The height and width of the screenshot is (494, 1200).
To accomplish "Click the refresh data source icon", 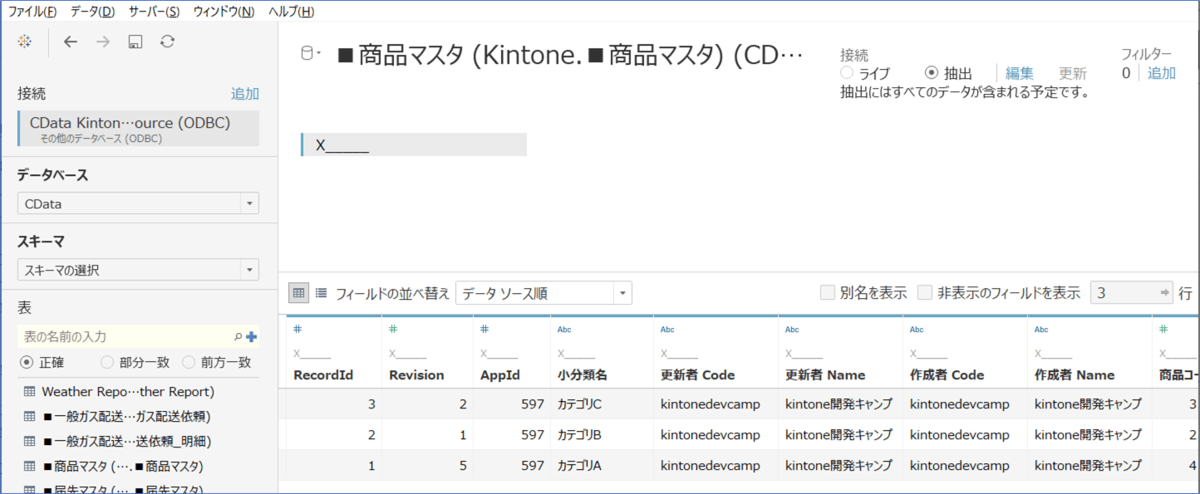I will pyautogui.click(x=167, y=41).
